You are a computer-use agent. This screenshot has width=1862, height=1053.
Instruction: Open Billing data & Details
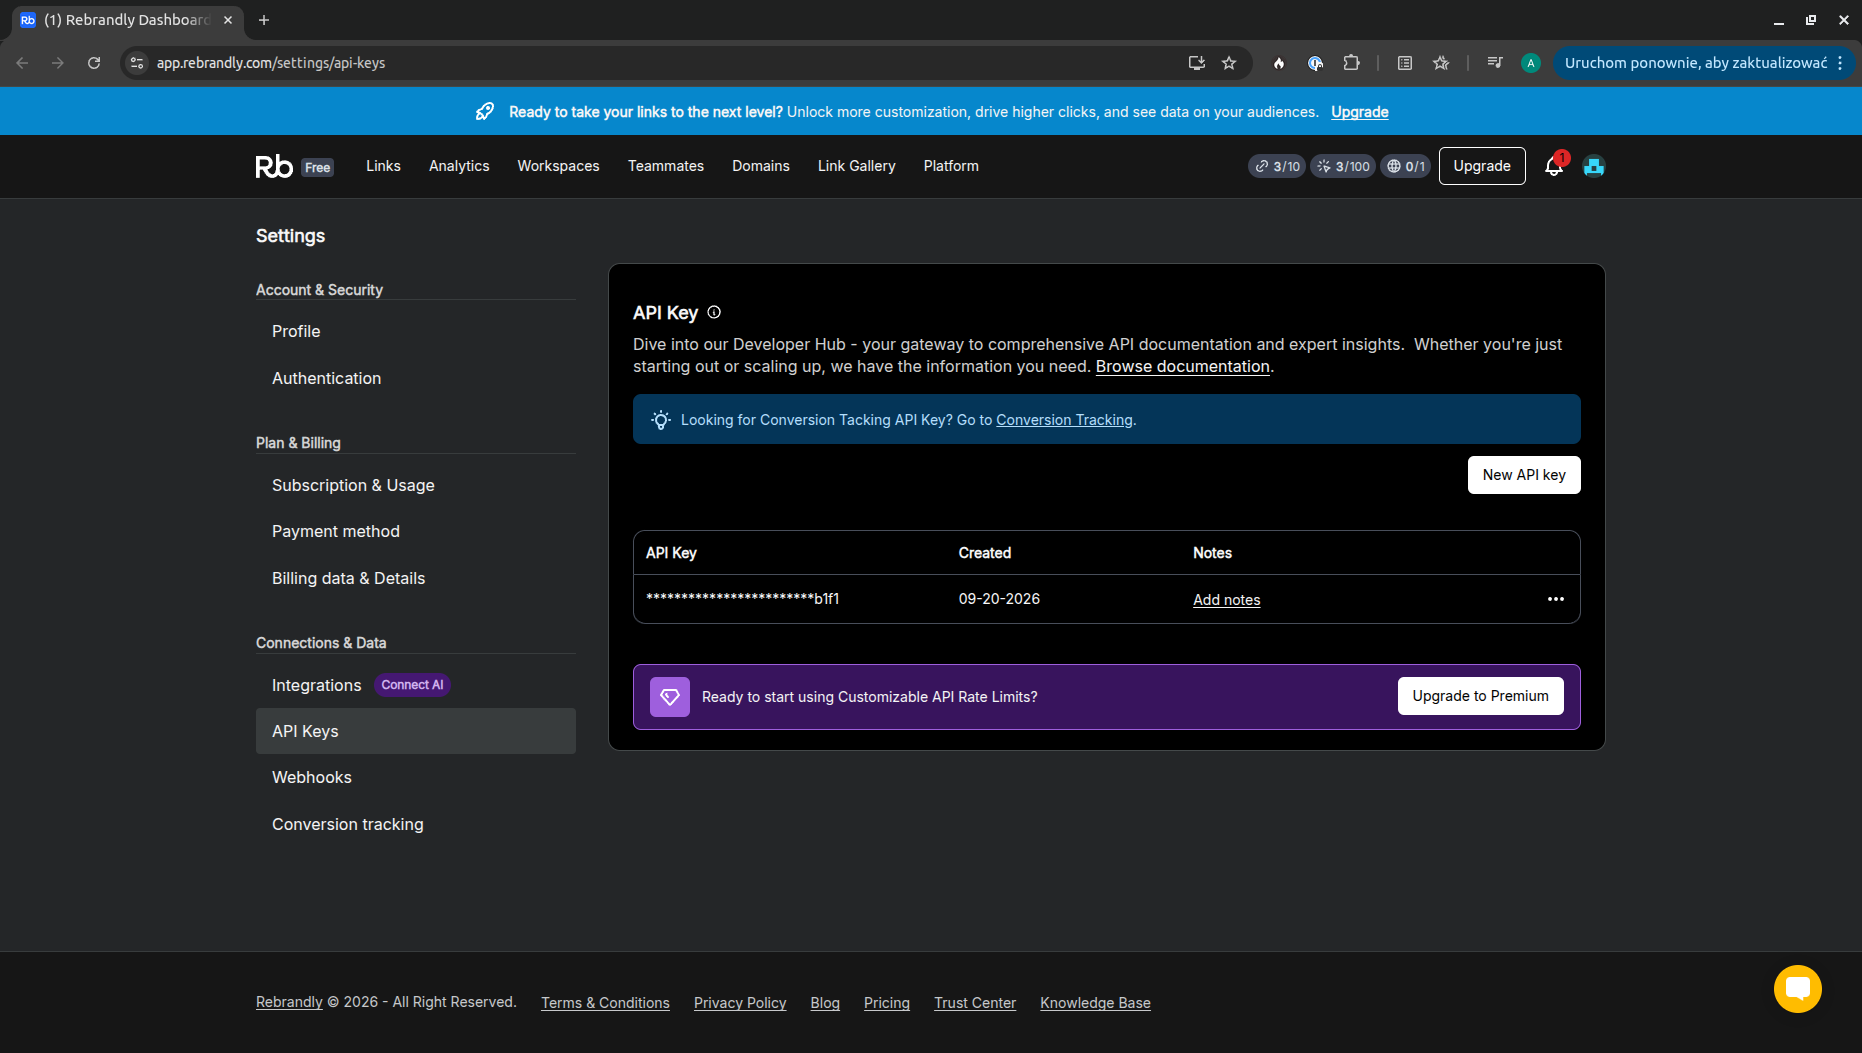(x=416, y=578)
